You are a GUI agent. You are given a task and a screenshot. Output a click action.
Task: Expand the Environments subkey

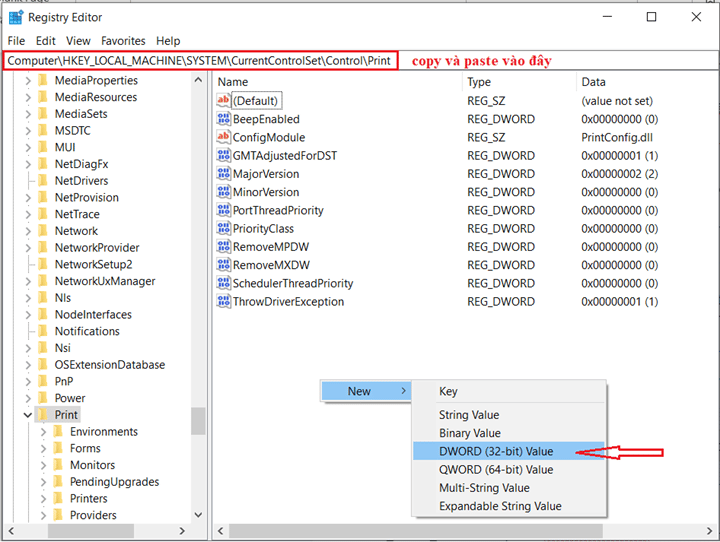tap(42, 432)
